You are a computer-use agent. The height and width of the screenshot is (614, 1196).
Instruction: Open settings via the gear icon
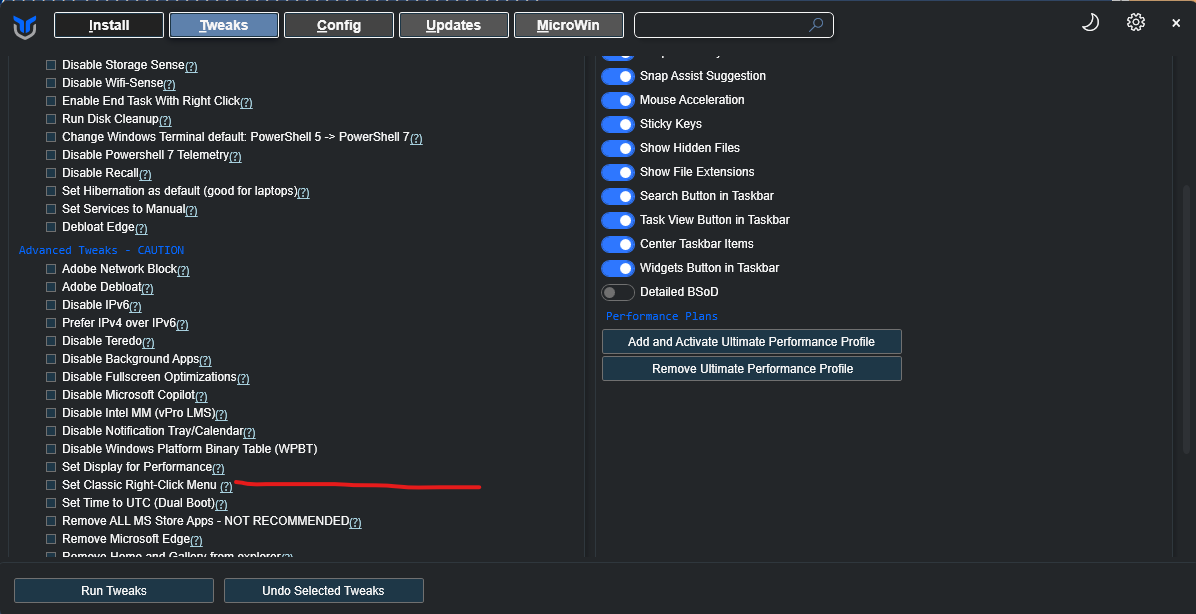click(1135, 22)
